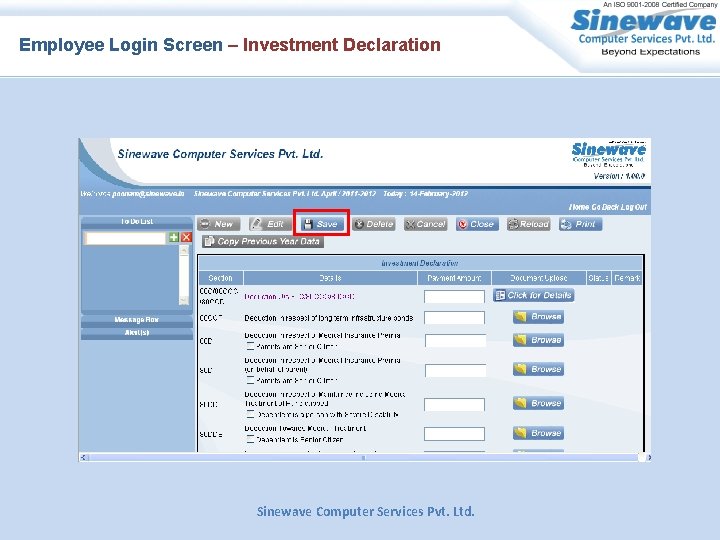This screenshot has height=540, width=720.
Task: Add a To Do List item with the green plus
Action: point(174,237)
